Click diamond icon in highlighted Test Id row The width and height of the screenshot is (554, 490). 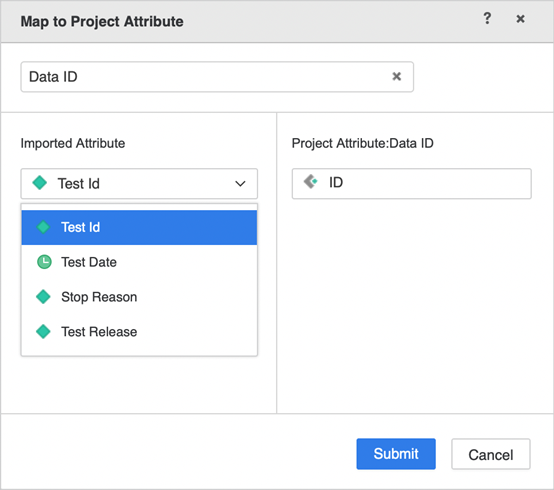point(43,227)
